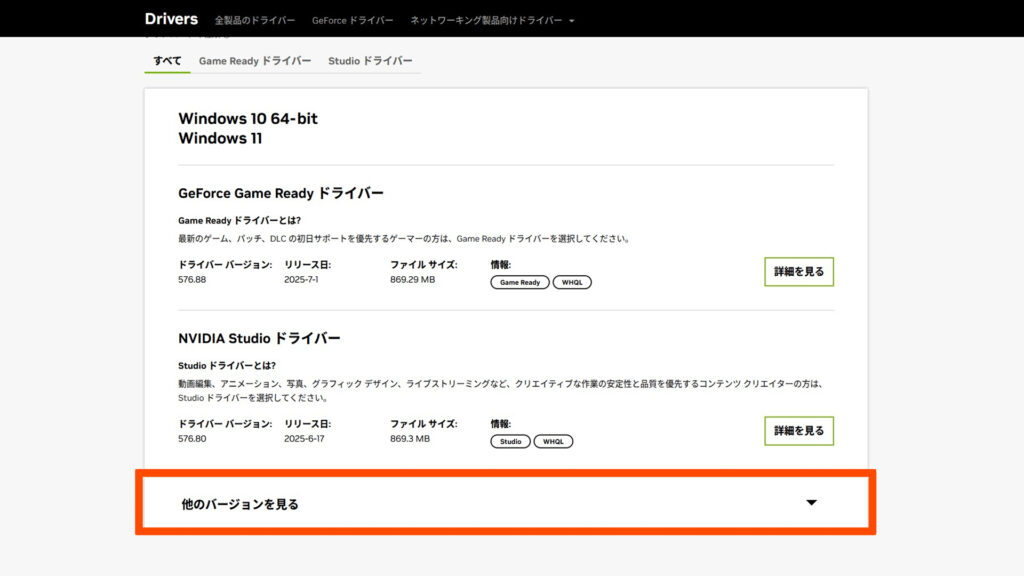Click release date 2025-7-1
The width and height of the screenshot is (1024, 576).
301,280
